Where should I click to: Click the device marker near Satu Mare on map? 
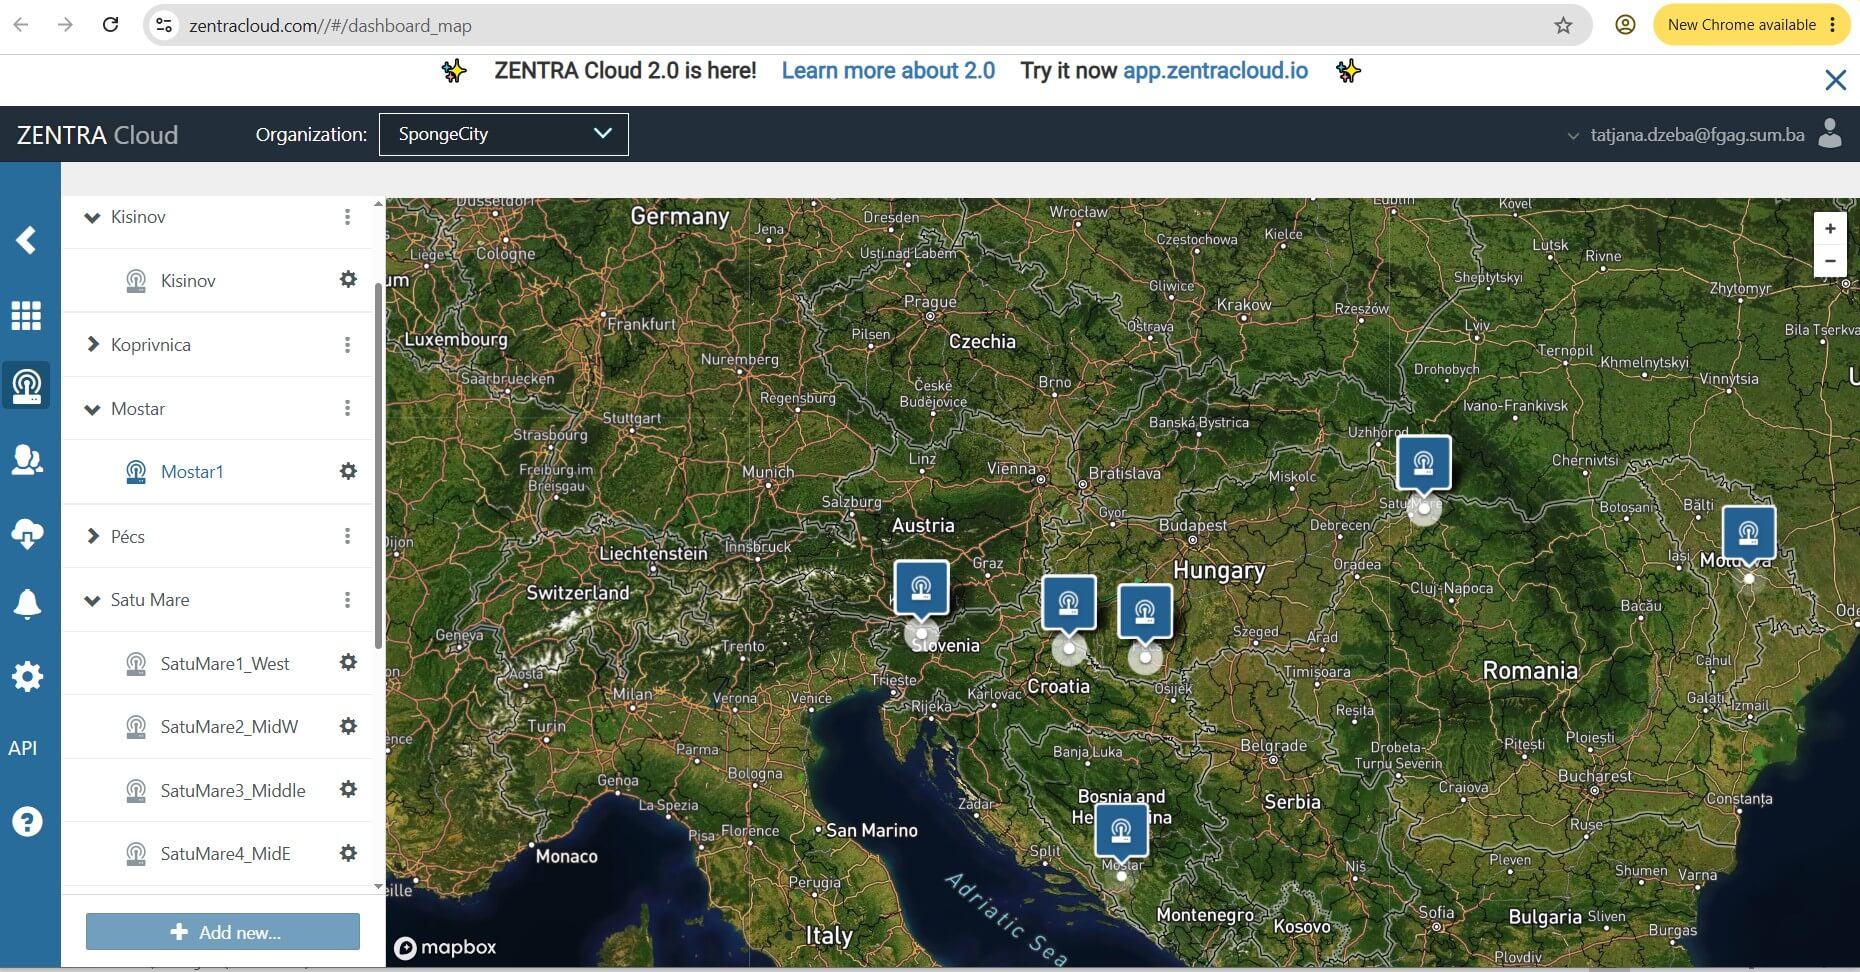point(1423,464)
